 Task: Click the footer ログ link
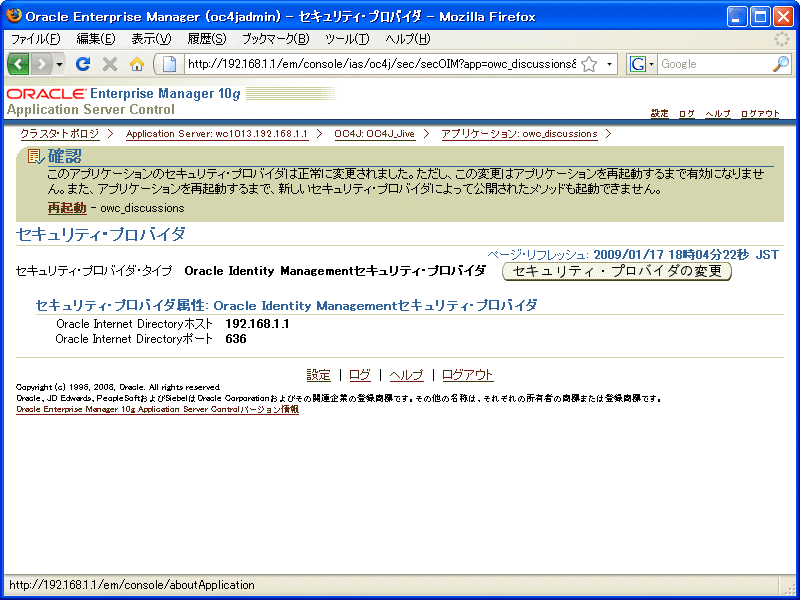(360, 375)
